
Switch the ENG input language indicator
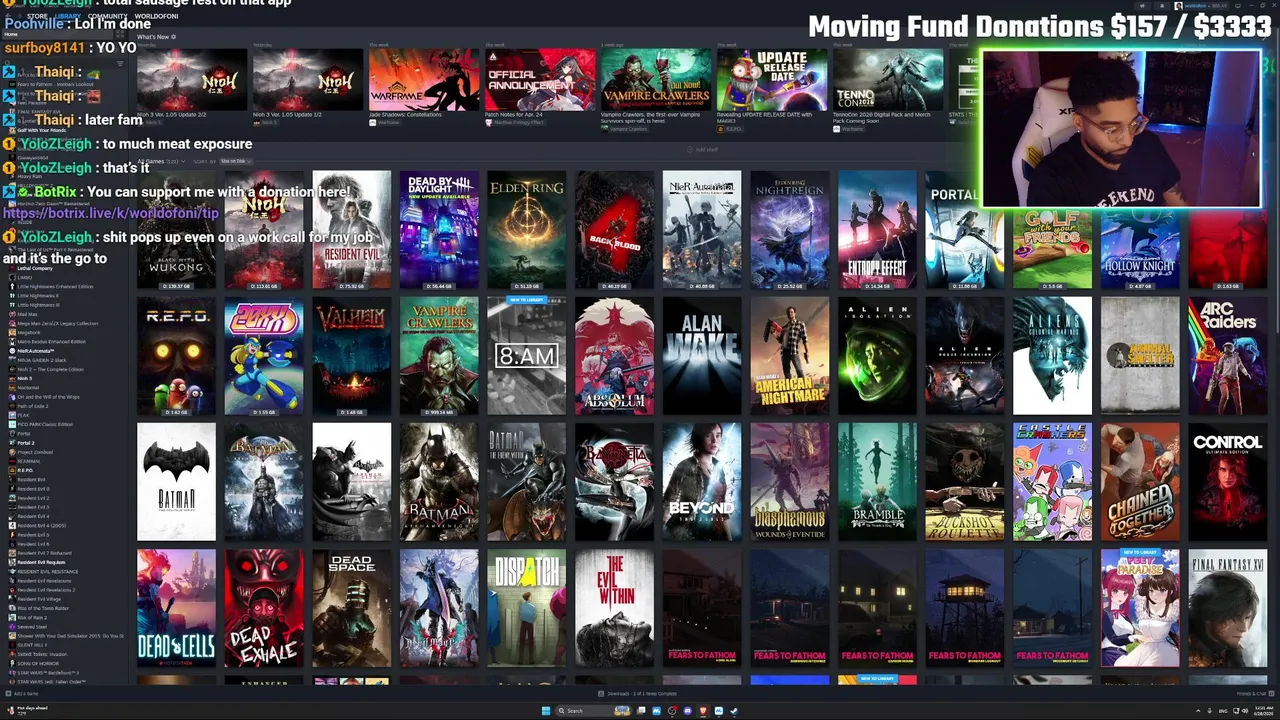pyautogui.click(x=1223, y=711)
